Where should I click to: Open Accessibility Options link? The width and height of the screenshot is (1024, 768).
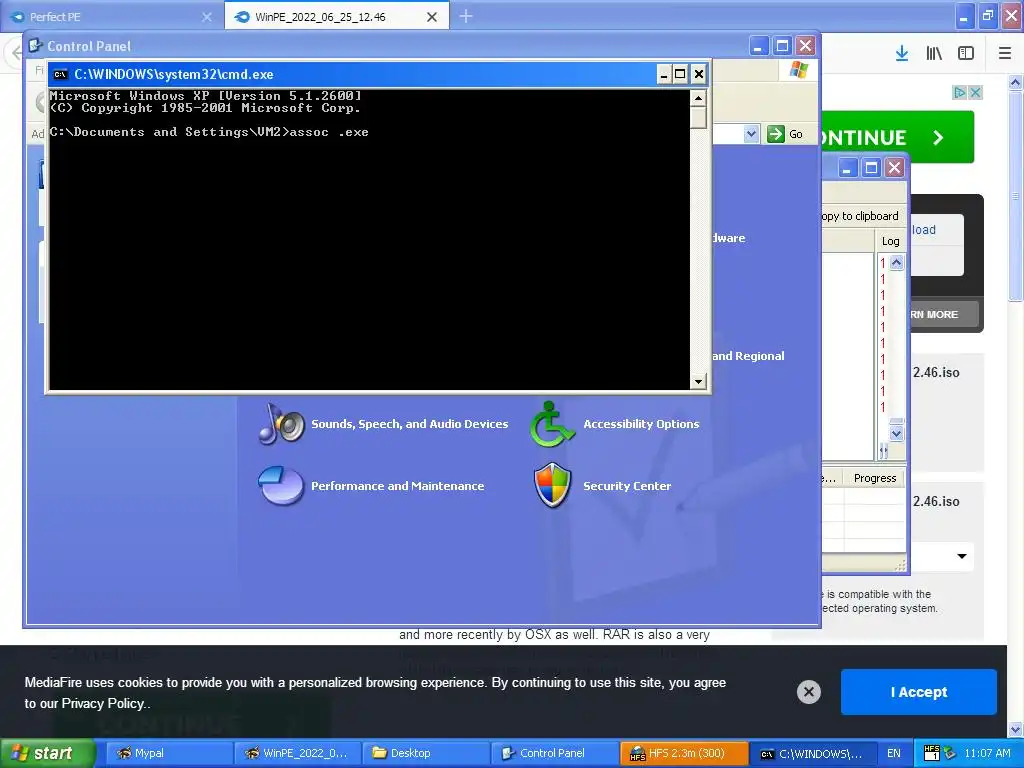[x=641, y=424]
